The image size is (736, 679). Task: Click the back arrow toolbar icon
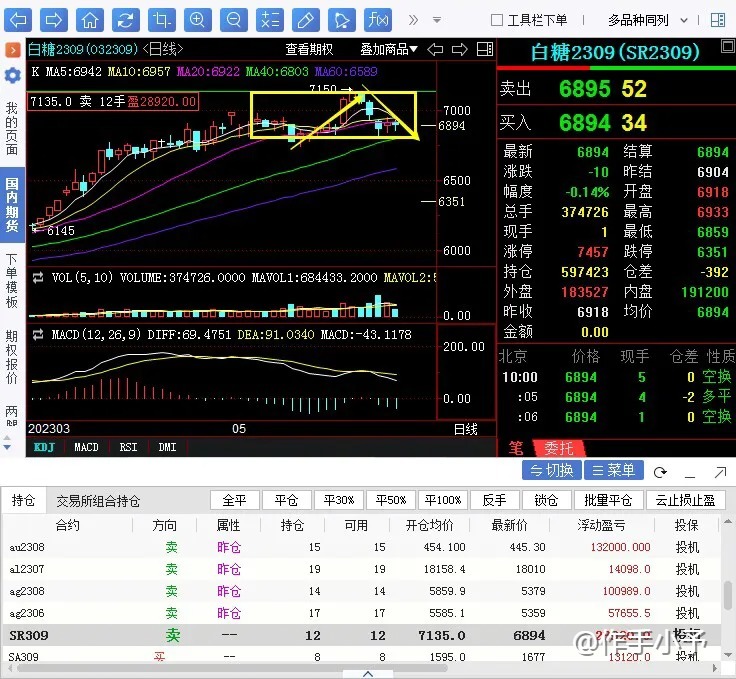click(19, 20)
